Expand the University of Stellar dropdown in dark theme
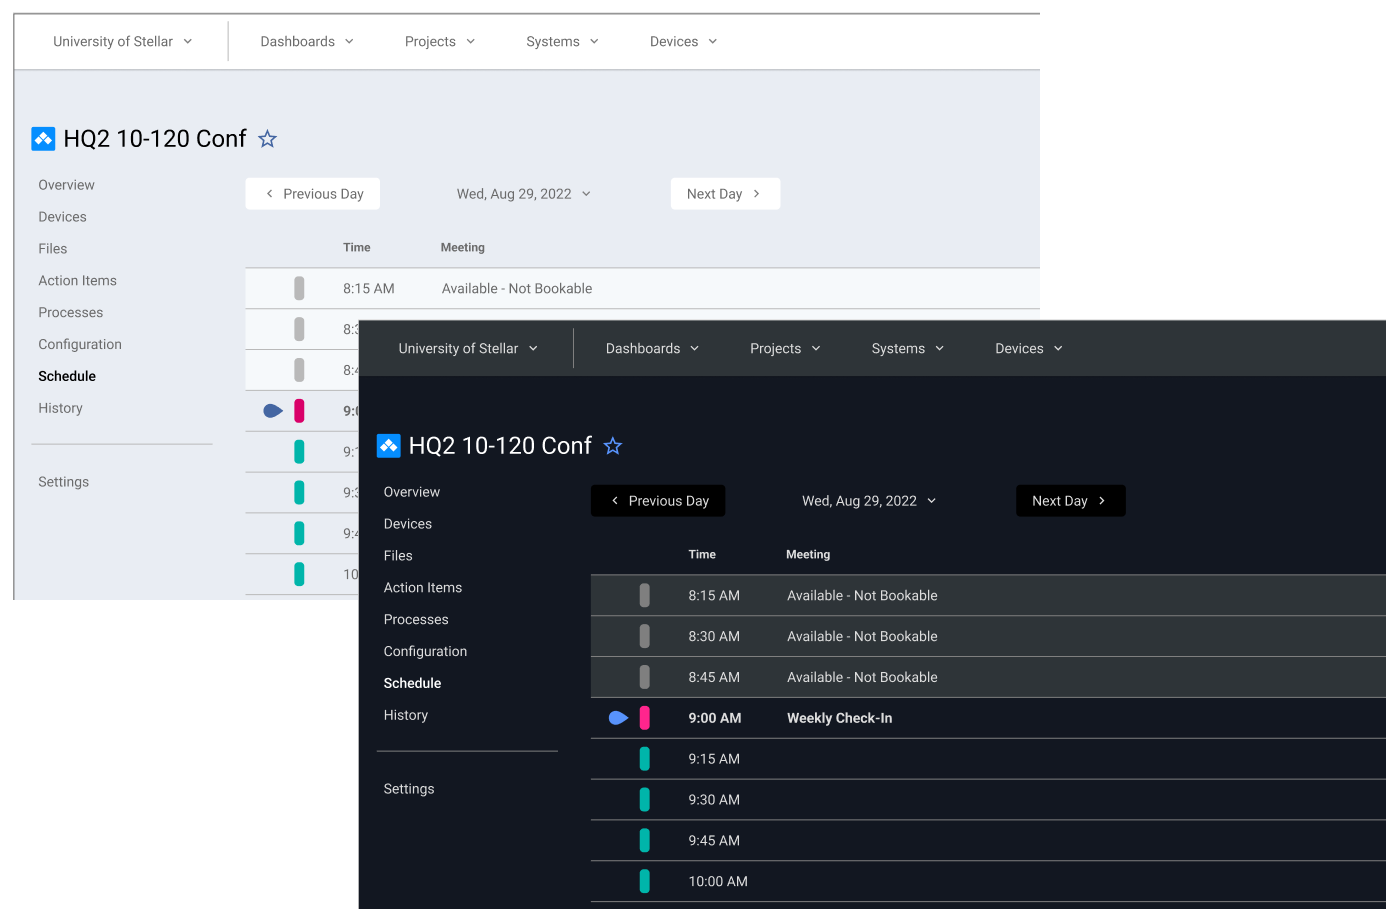Image resolution: width=1386 pixels, height=909 pixels. (468, 348)
